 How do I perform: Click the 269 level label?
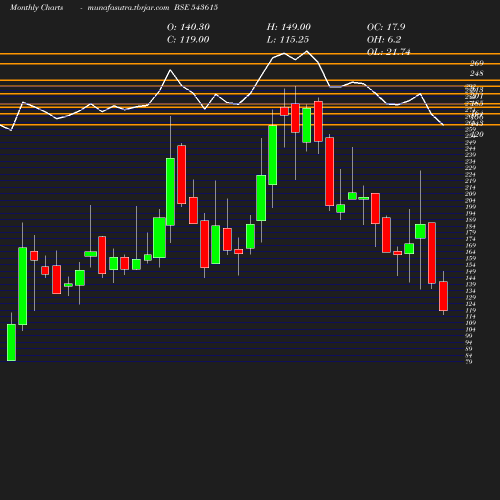(x=477, y=63)
